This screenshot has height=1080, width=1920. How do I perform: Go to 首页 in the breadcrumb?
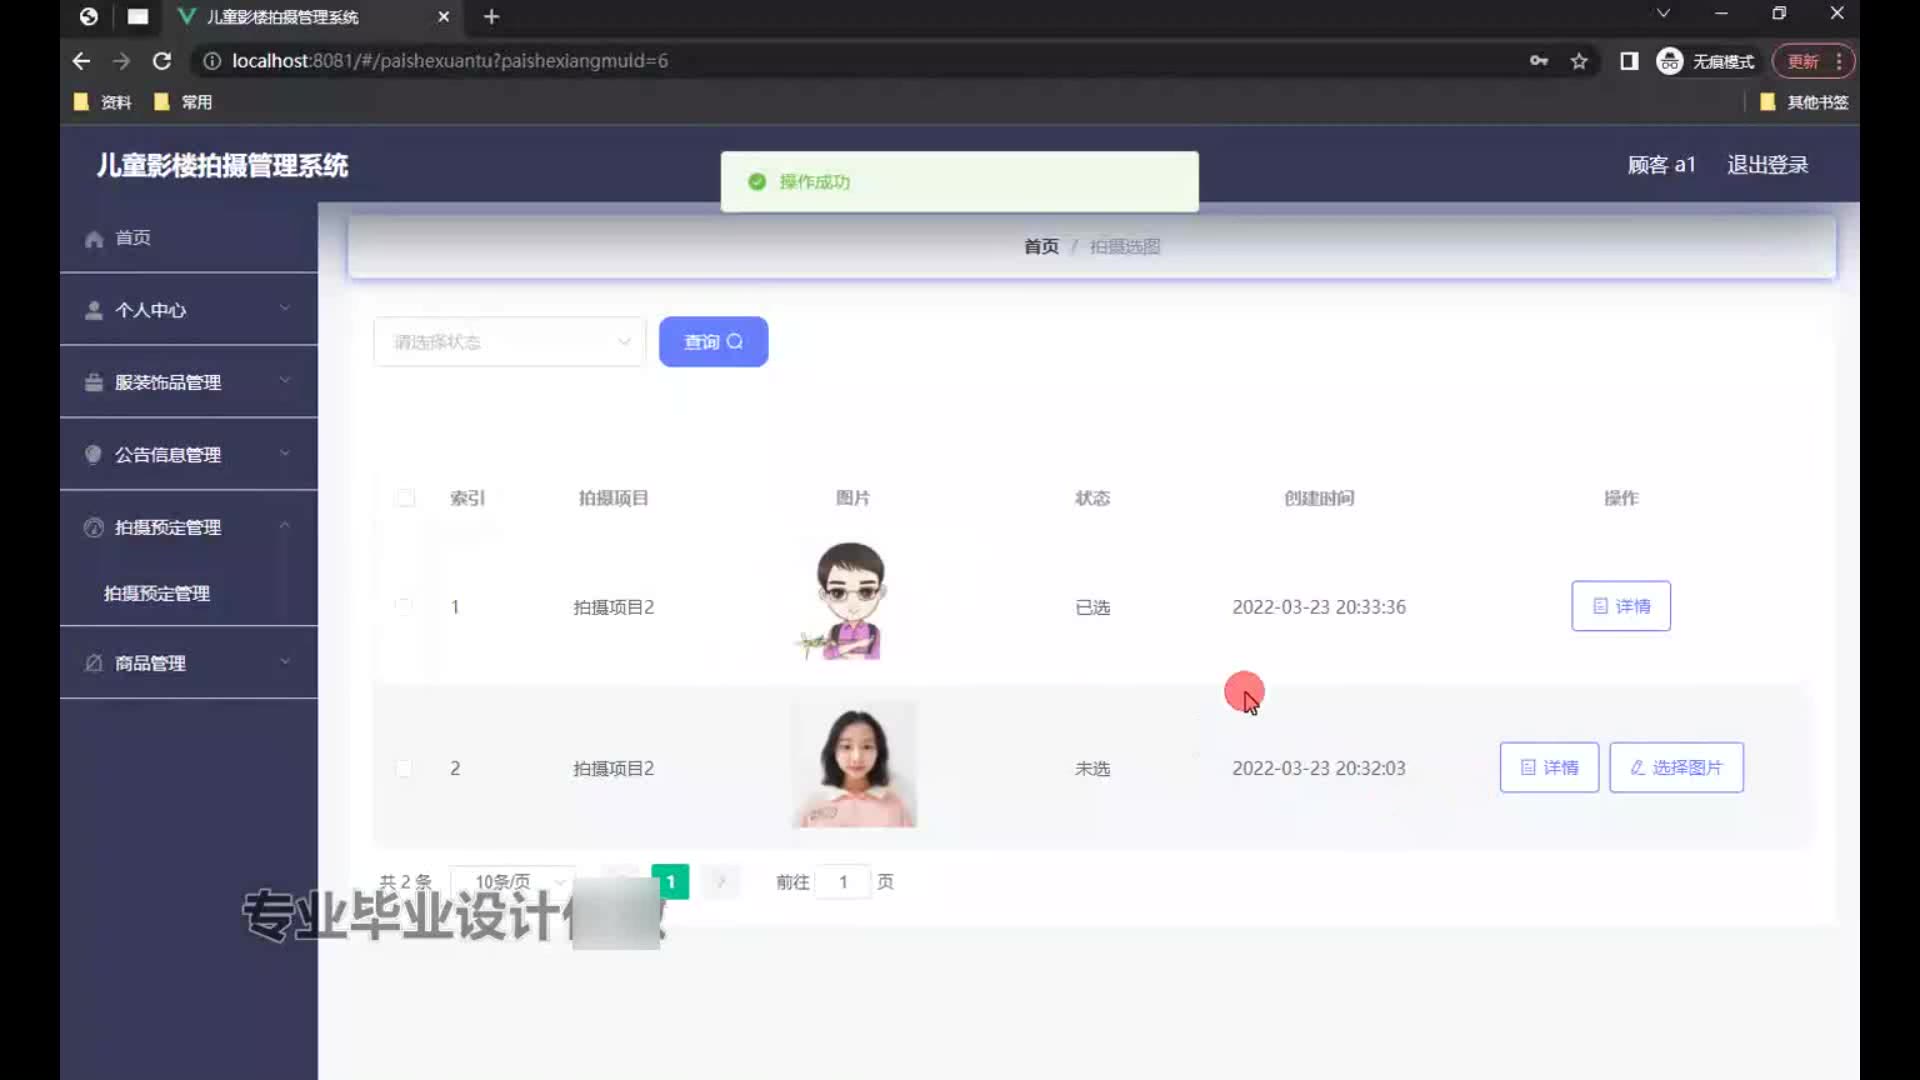pyautogui.click(x=1041, y=246)
